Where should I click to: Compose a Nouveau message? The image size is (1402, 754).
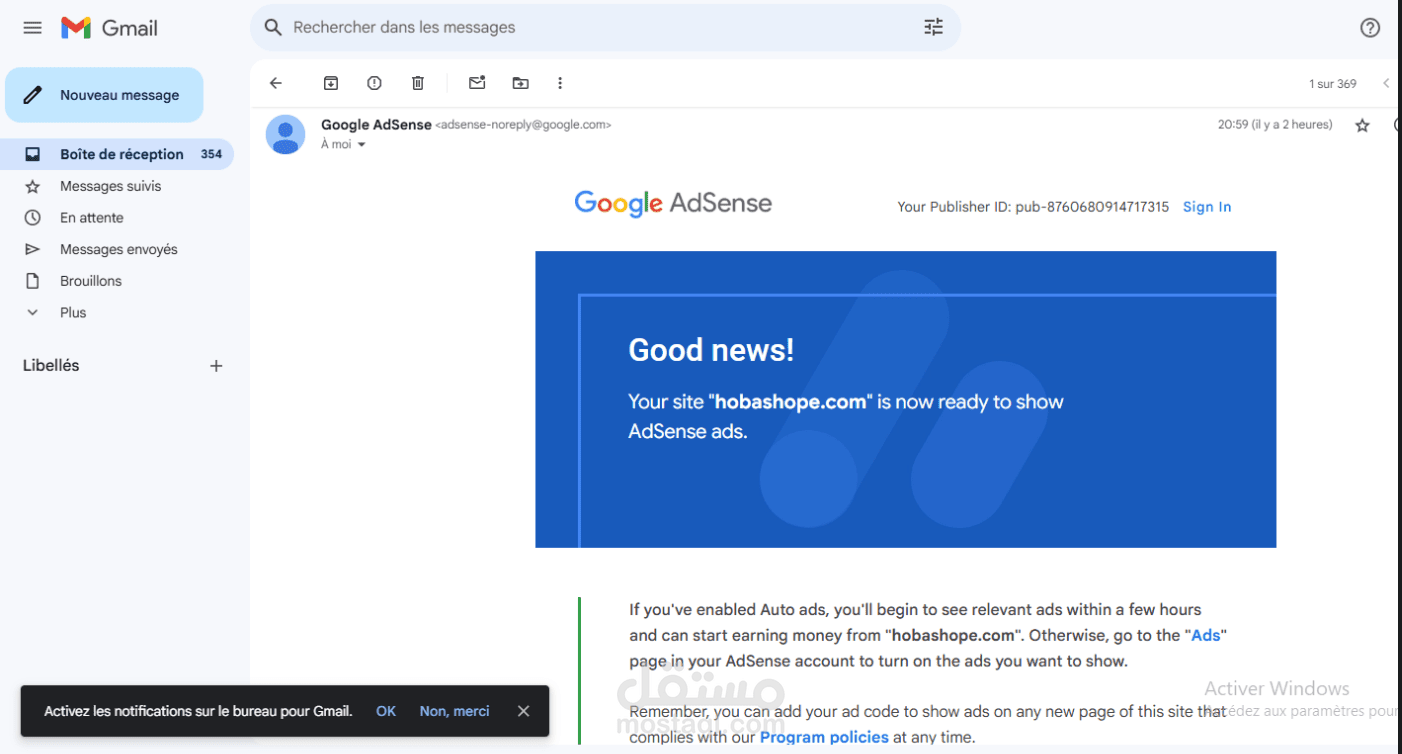(x=104, y=95)
